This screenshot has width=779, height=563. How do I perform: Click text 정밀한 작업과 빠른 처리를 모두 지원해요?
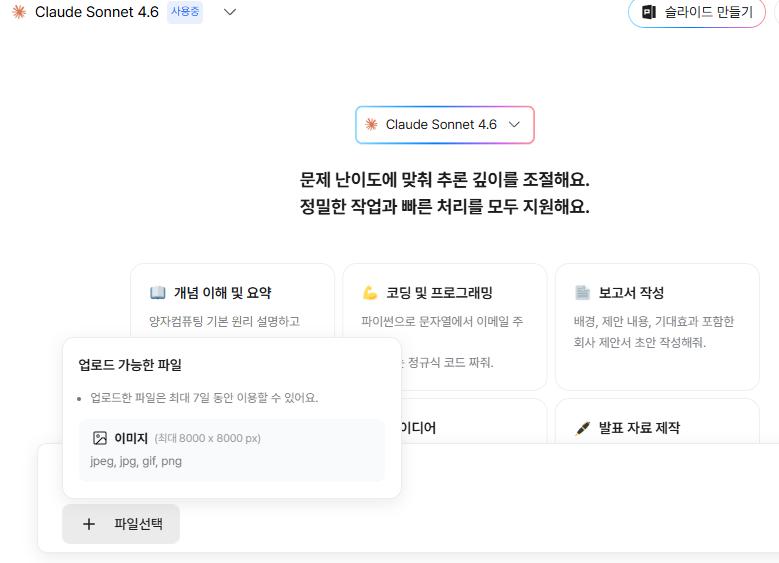445,206
